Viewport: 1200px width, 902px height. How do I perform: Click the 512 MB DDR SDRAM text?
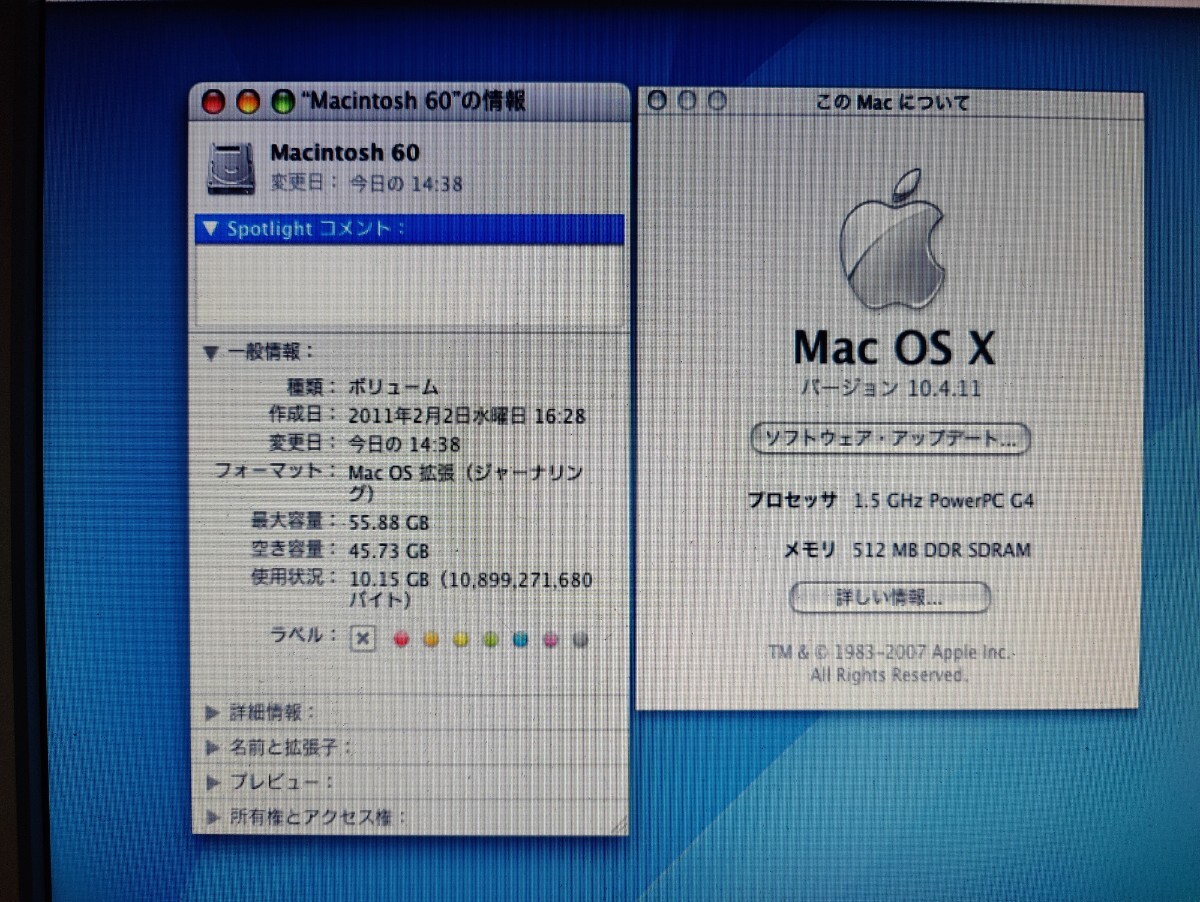[x=941, y=549]
